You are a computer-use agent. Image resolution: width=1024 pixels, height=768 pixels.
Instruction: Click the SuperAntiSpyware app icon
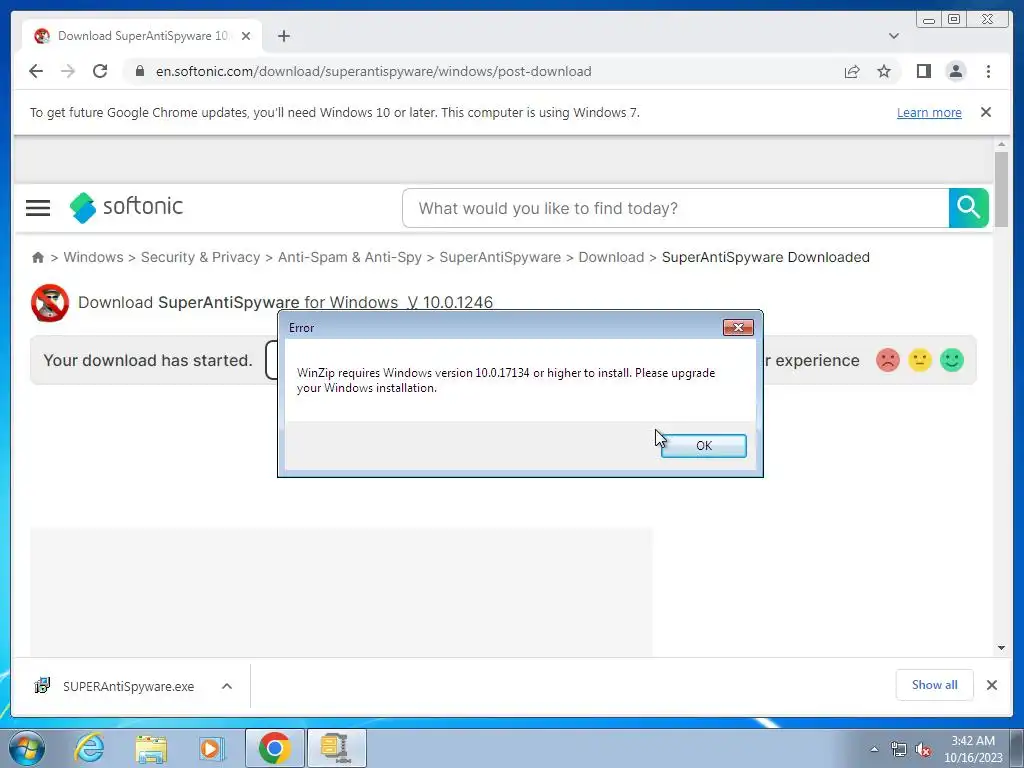click(x=50, y=303)
